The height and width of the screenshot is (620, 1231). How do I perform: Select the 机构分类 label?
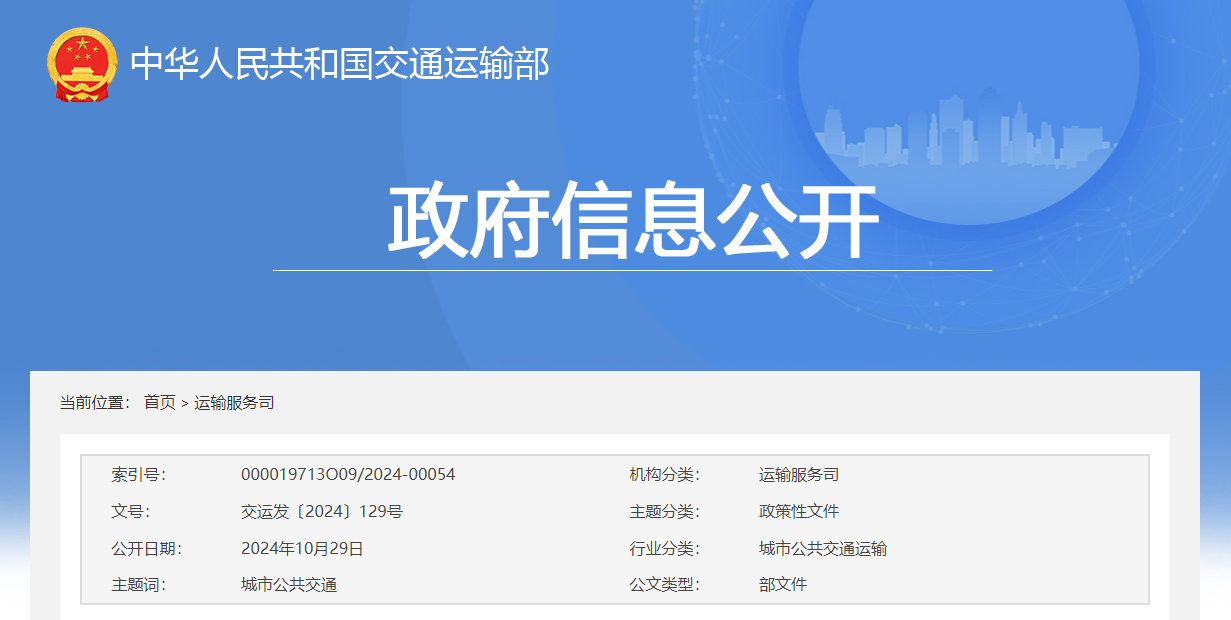coord(664,475)
